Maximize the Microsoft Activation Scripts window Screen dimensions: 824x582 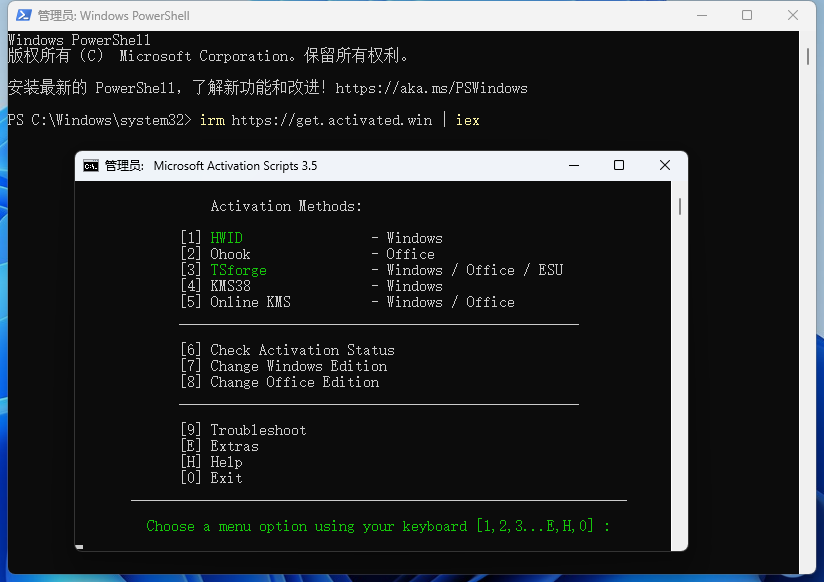tap(619, 166)
